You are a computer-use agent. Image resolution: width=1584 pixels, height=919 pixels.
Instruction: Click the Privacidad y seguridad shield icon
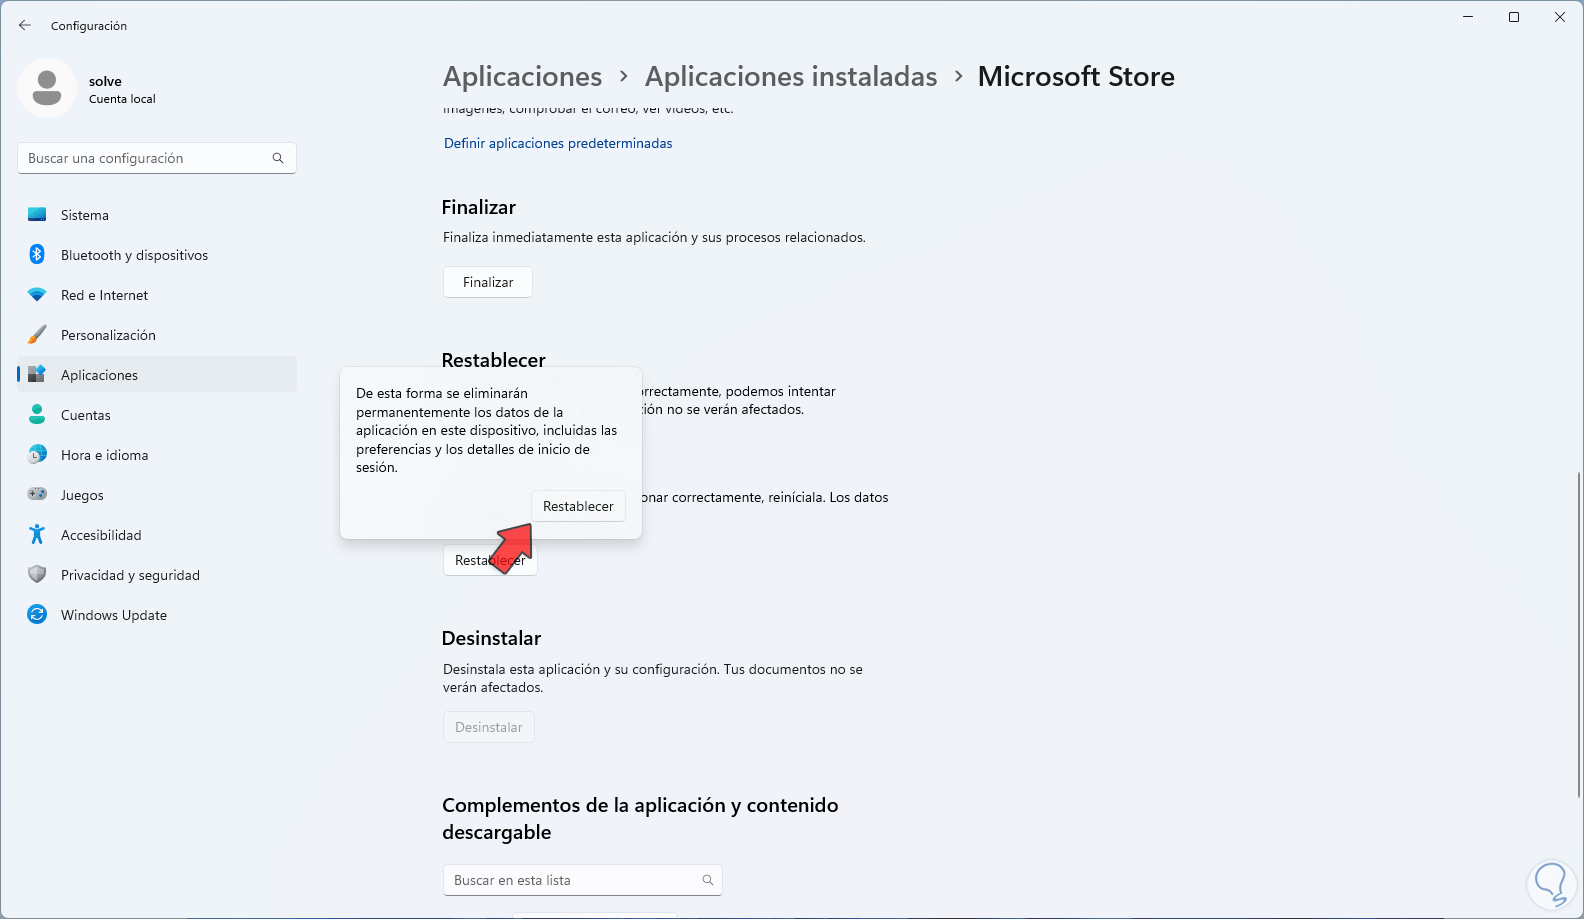click(x=37, y=575)
